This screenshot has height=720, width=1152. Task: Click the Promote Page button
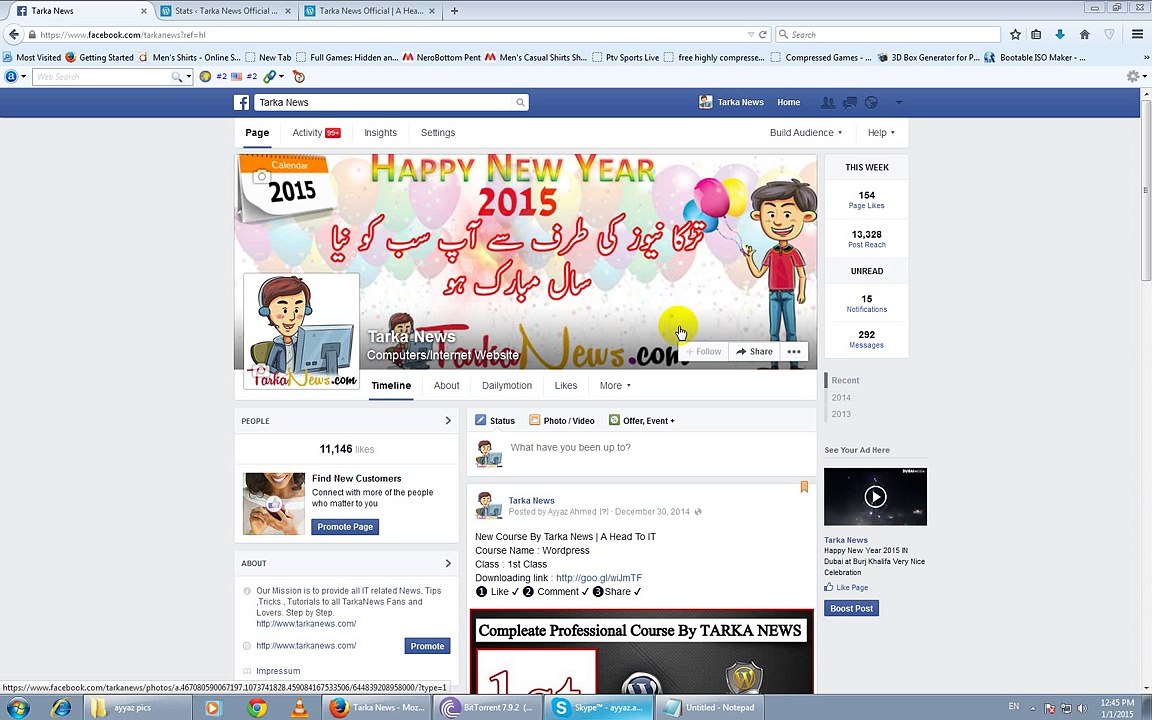(345, 527)
